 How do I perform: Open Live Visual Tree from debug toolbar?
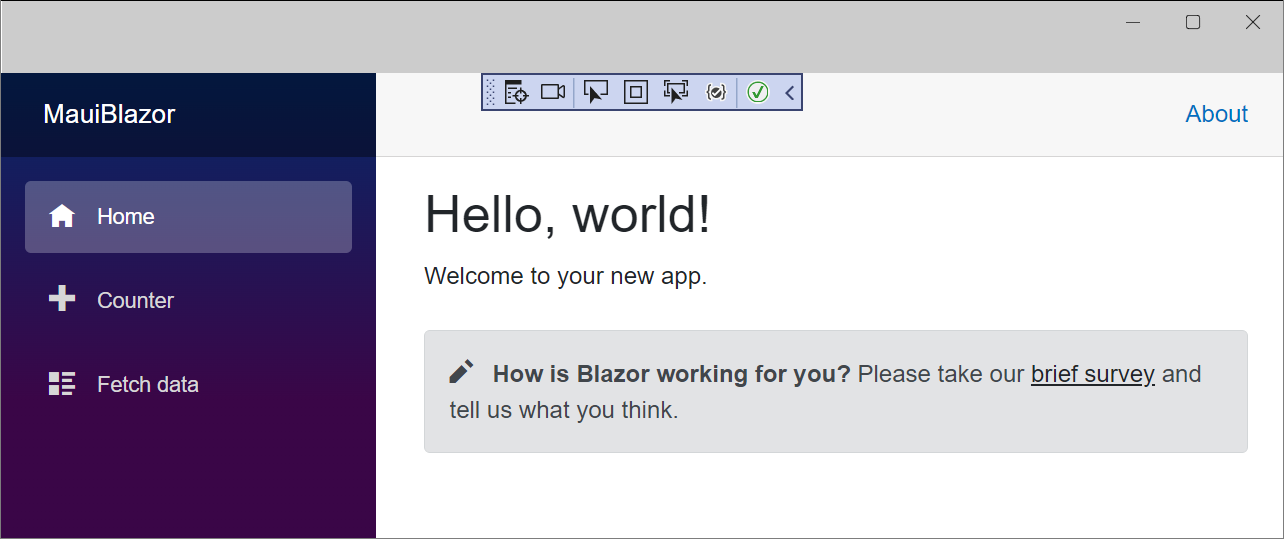516,93
